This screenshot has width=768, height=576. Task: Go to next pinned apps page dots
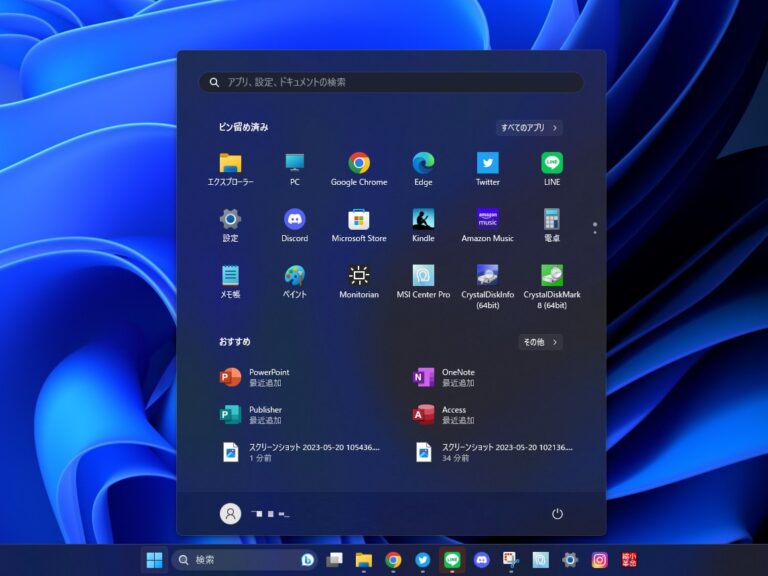point(595,228)
